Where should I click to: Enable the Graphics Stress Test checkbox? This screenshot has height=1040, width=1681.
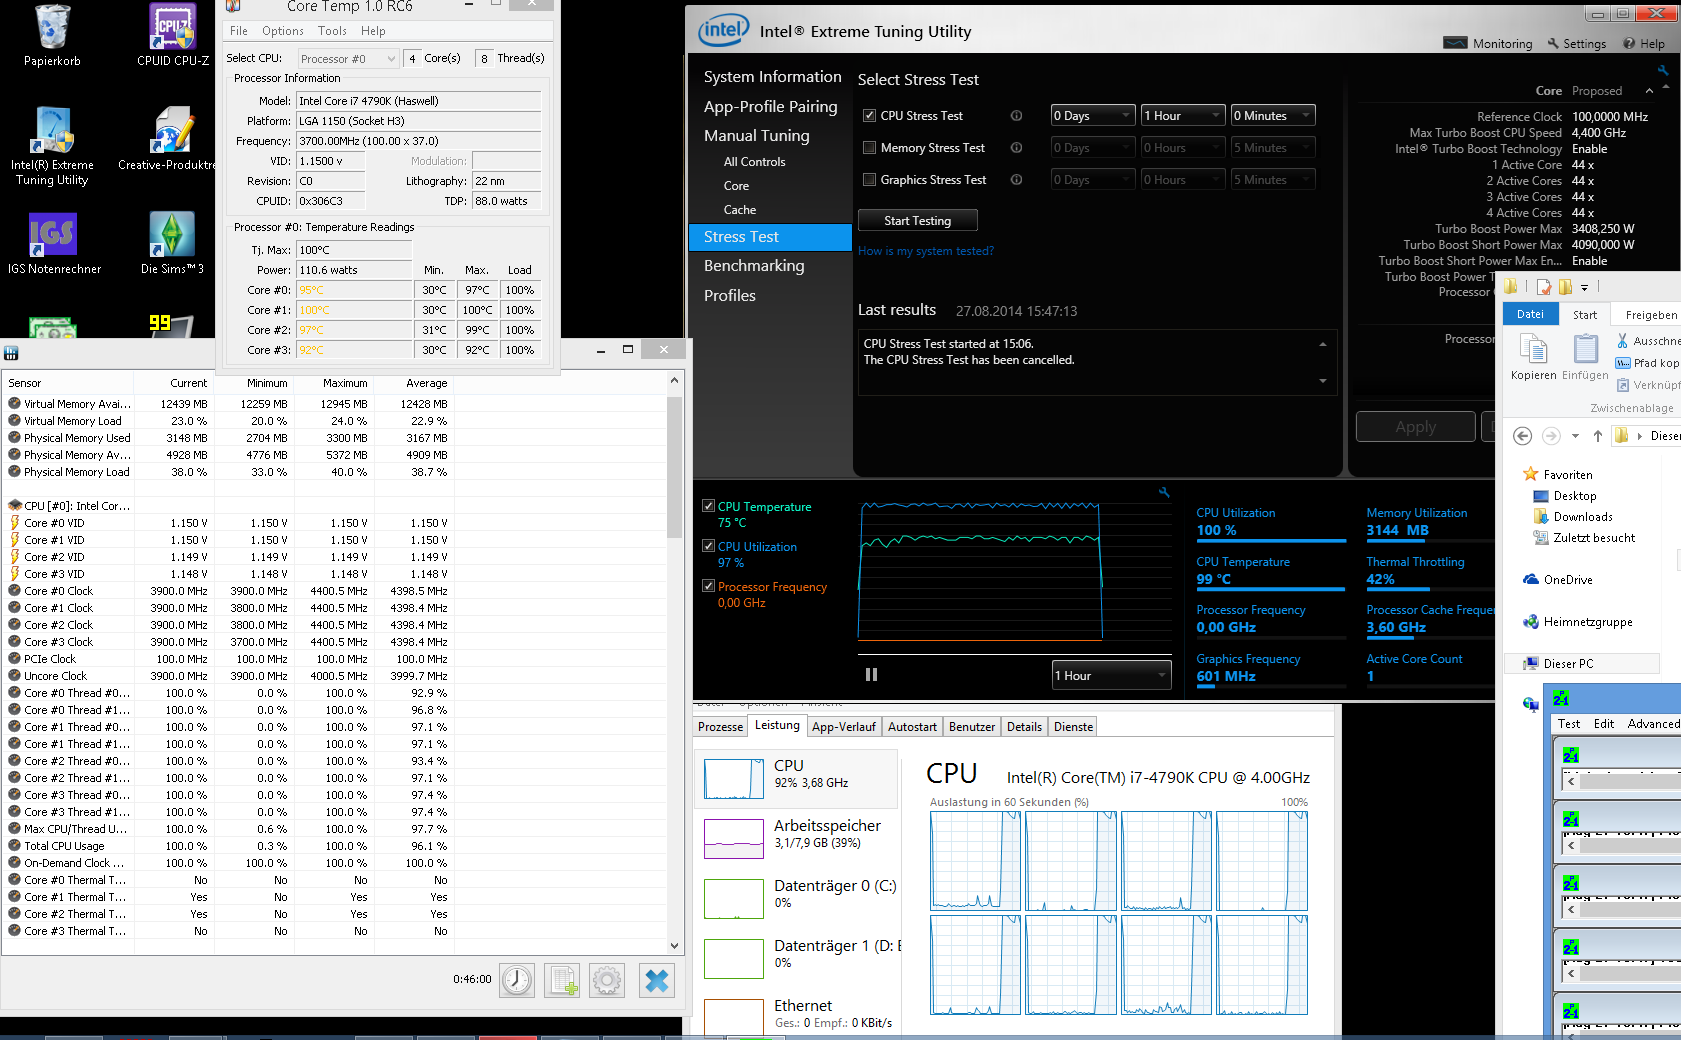click(869, 180)
